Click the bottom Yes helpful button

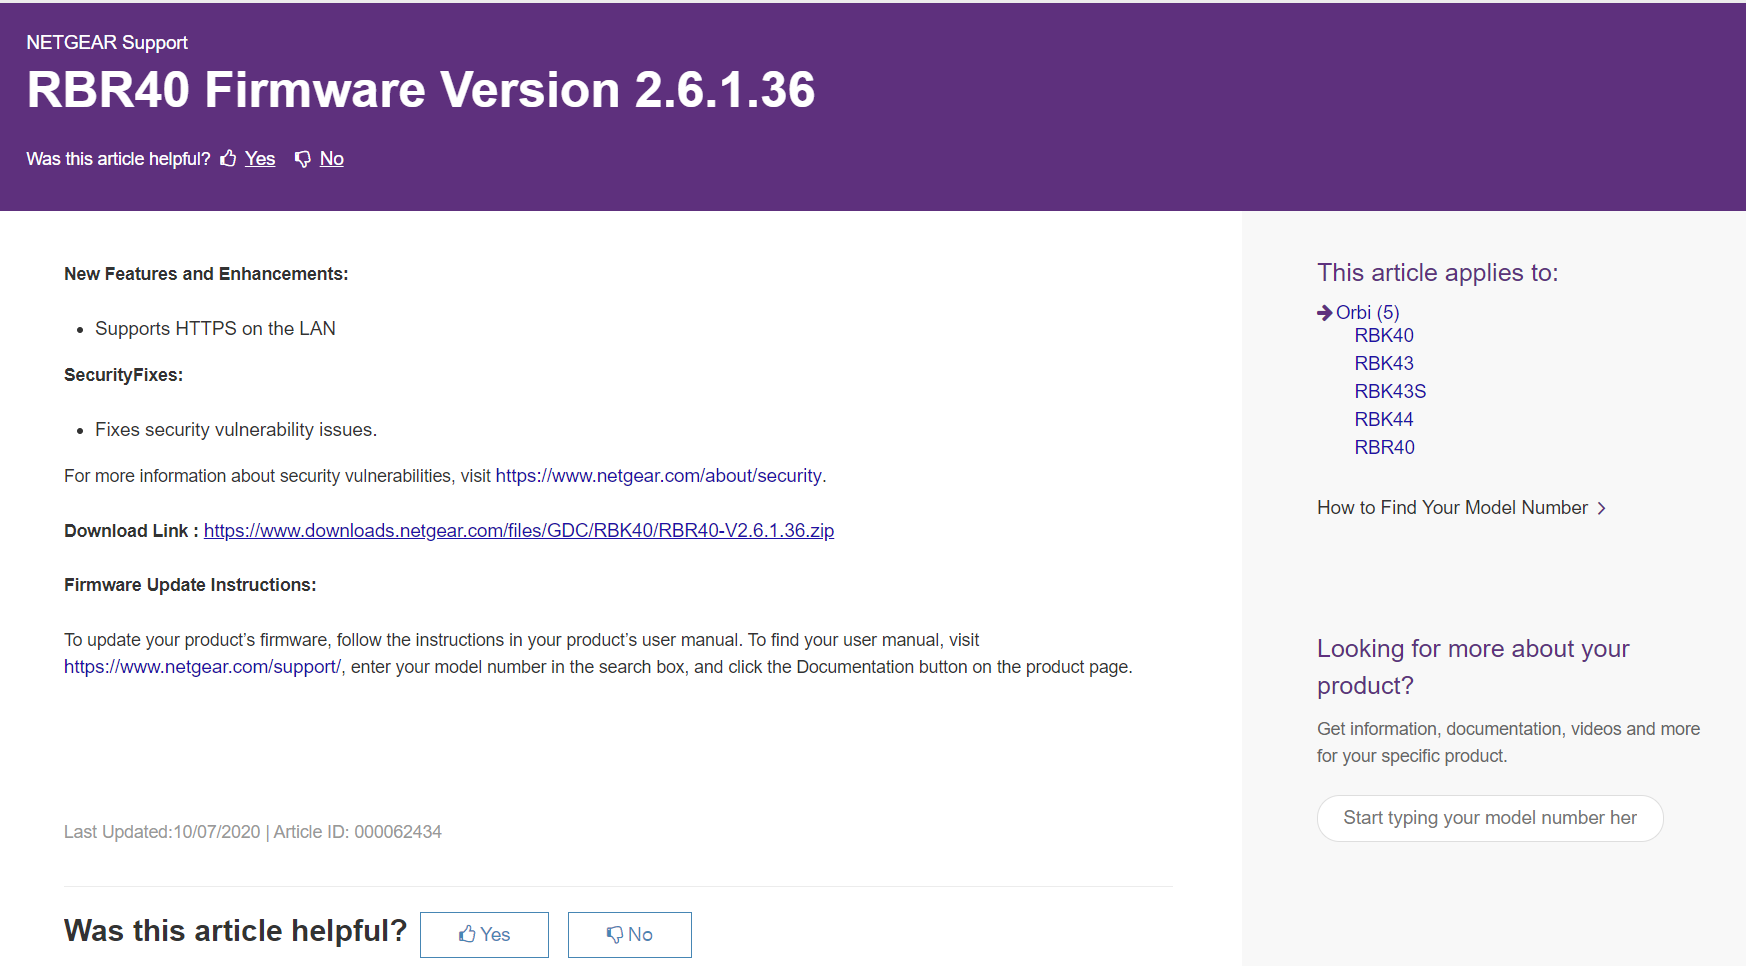pyautogui.click(x=484, y=935)
